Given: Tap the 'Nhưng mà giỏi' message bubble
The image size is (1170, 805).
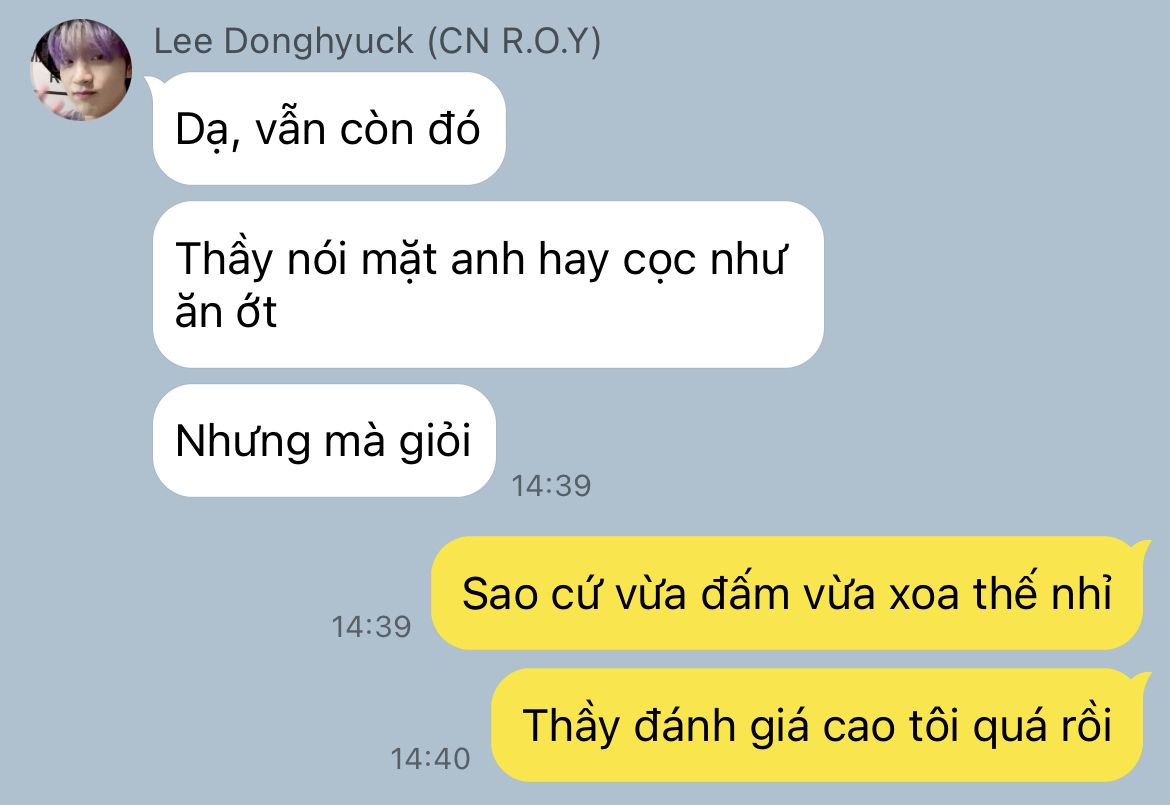Looking at the screenshot, I should (324, 440).
